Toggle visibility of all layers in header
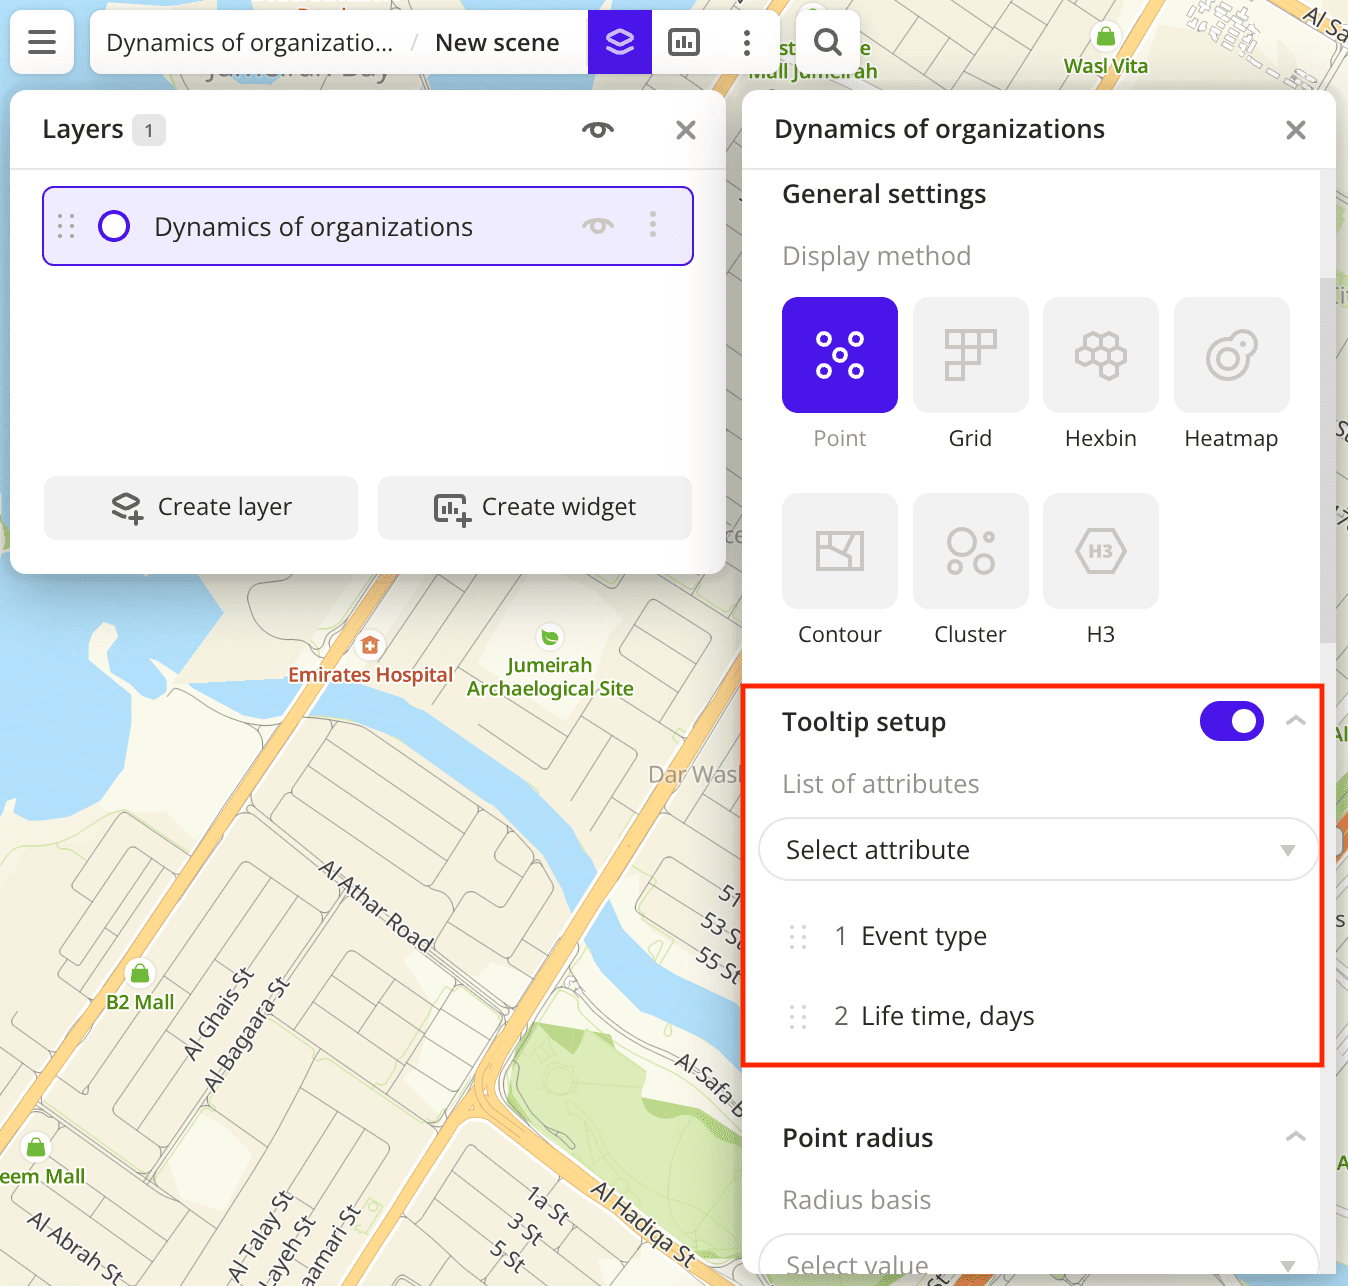 (598, 130)
